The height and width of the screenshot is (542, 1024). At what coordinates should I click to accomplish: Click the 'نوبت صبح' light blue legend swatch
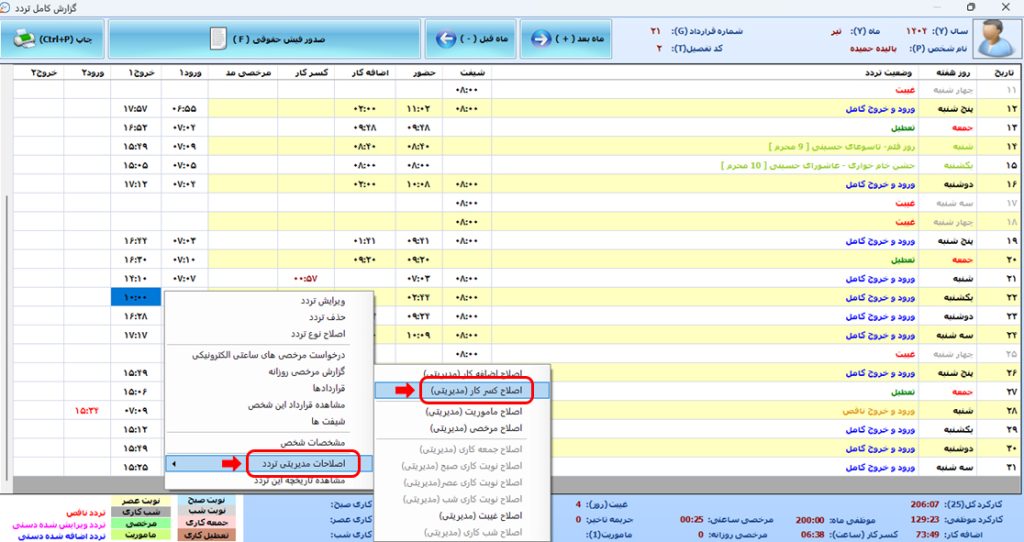click(x=208, y=498)
